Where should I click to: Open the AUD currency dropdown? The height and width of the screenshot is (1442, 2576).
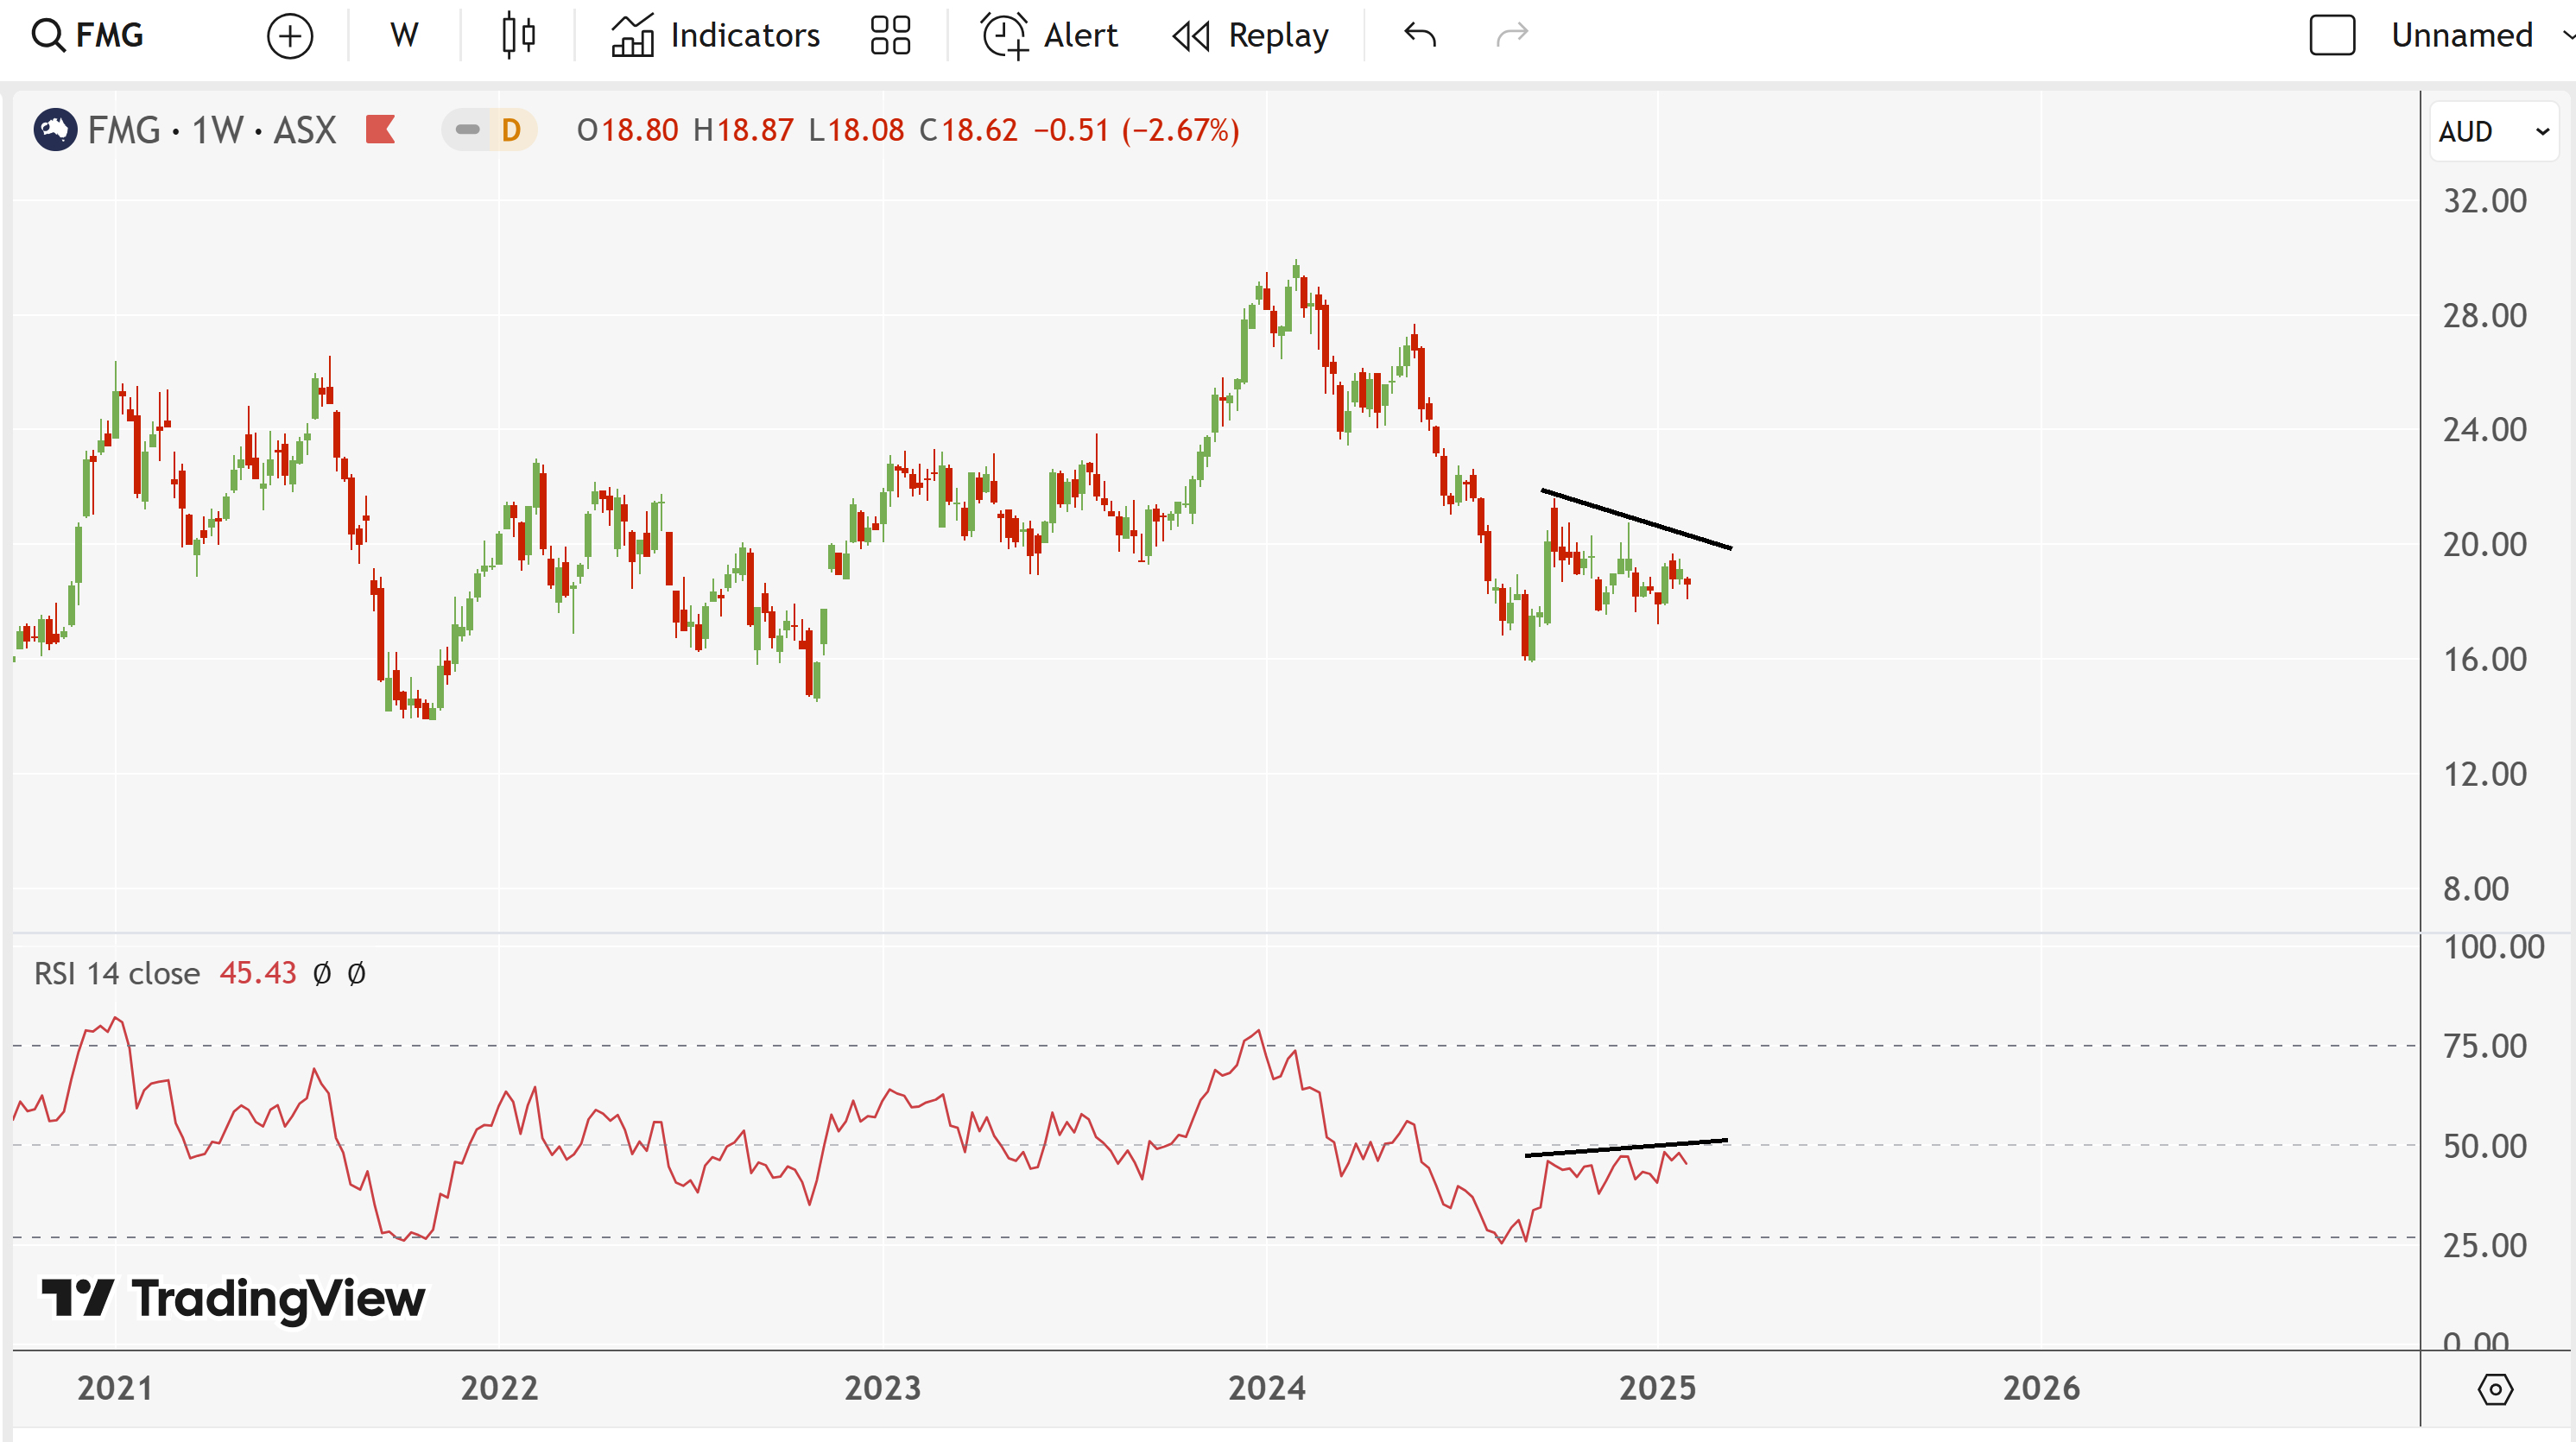click(x=2494, y=131)
